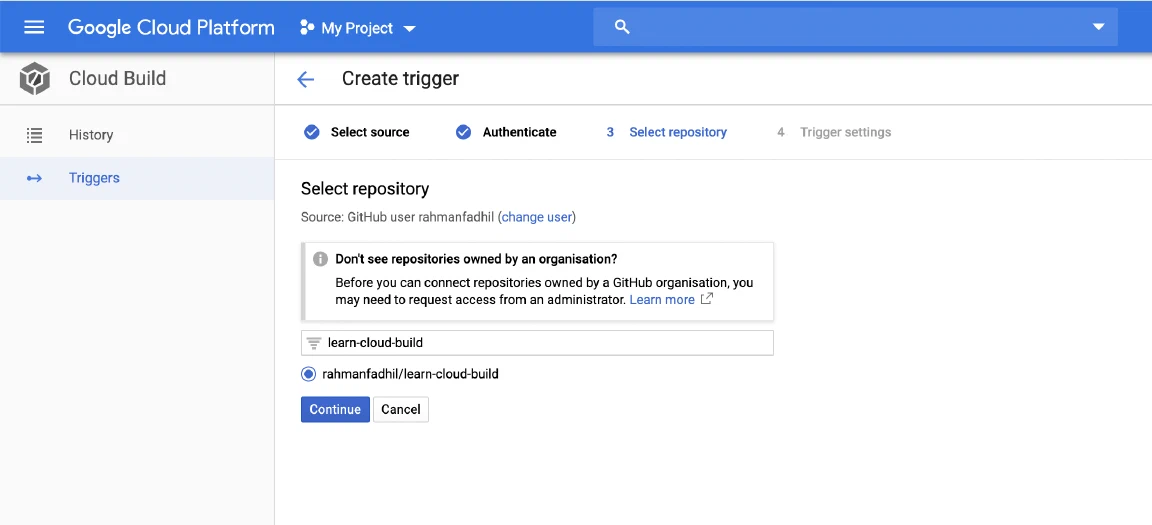
Task: Click the external link icon after Learn more
Action: pyautogui.click(x=707, y=300)
